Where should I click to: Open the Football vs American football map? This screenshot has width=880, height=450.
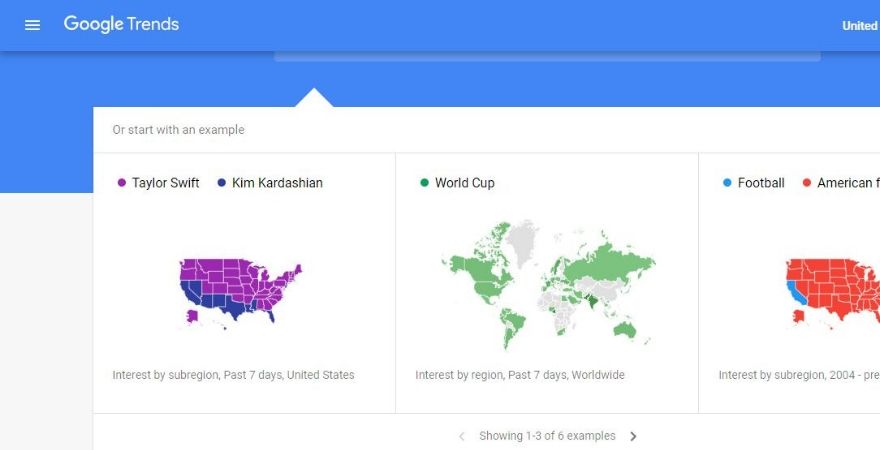(833, 292)
